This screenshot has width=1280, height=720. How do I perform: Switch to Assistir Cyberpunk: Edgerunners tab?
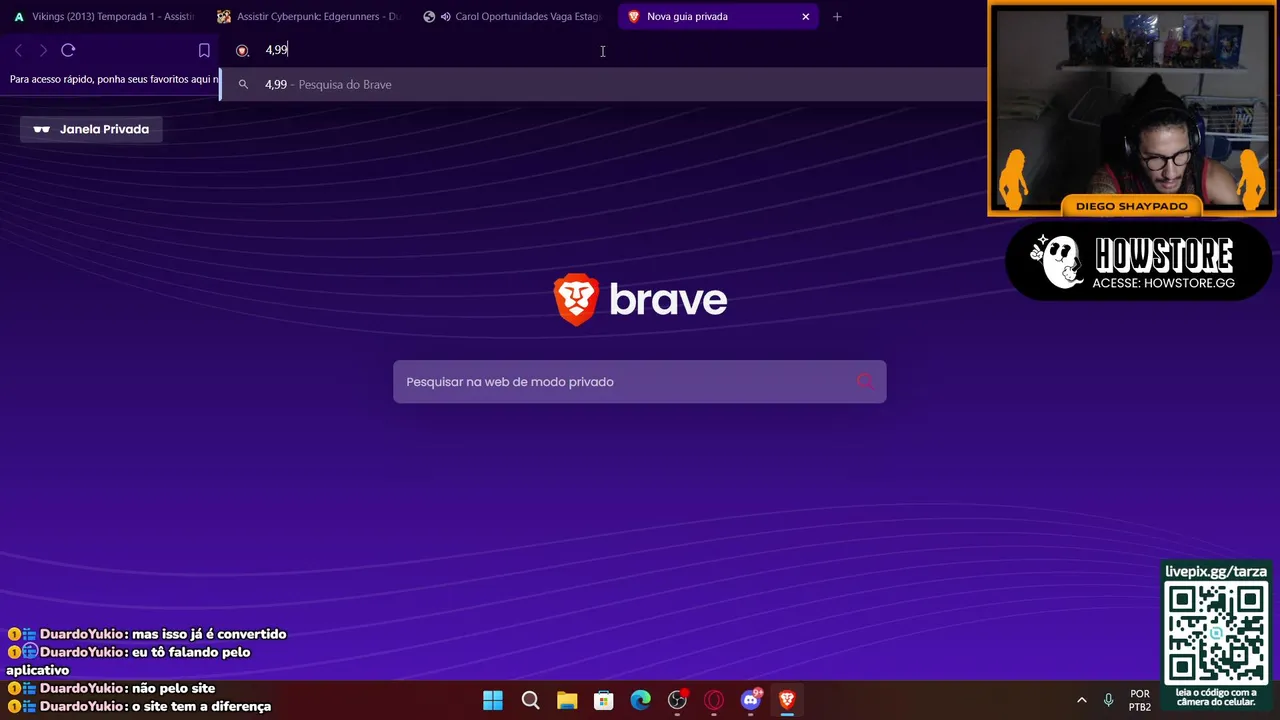[x=309, y=16]
